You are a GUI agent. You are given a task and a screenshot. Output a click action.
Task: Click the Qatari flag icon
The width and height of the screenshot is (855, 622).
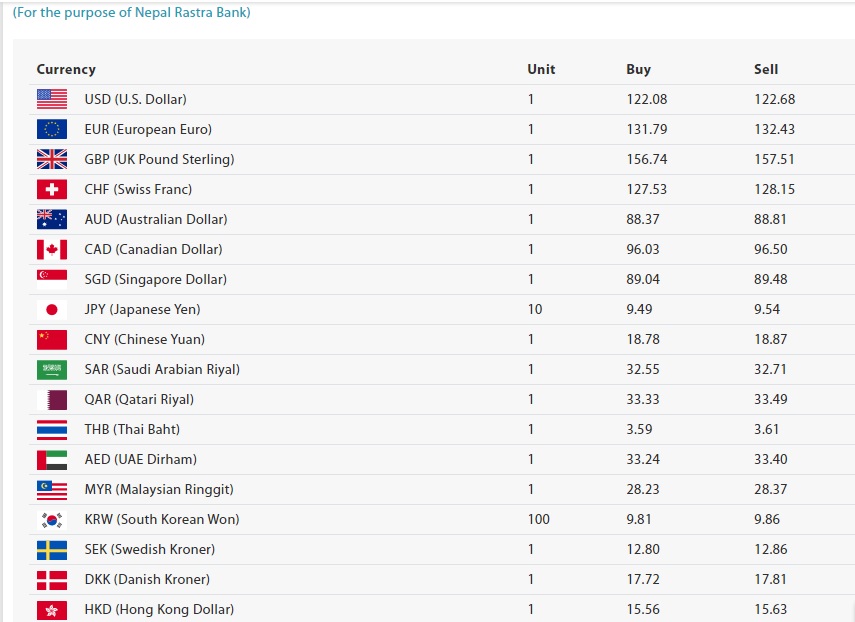52,399
